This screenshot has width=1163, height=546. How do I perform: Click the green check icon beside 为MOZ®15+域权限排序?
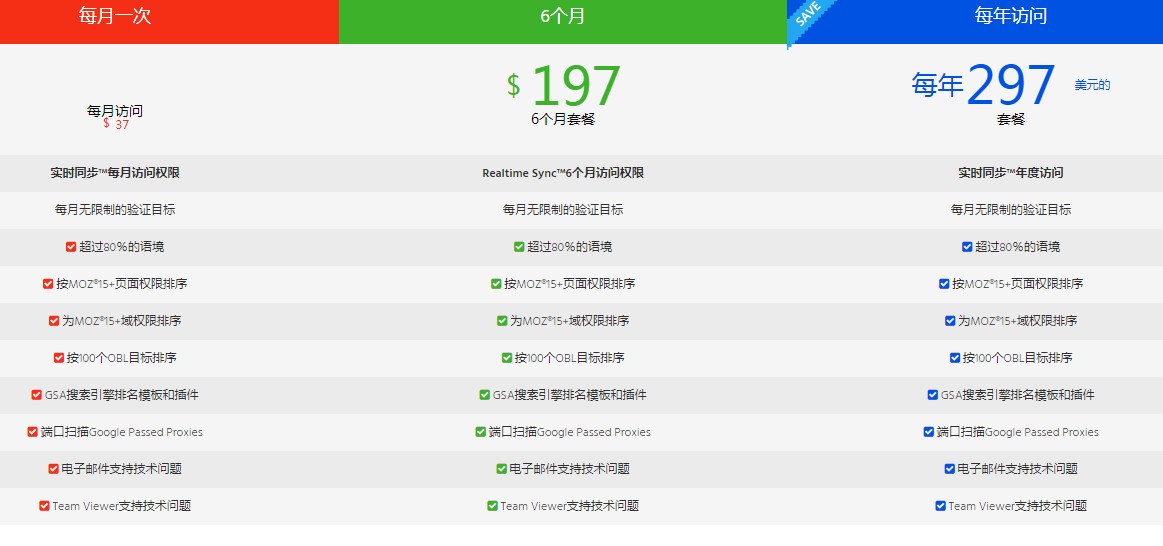point(502,321)
